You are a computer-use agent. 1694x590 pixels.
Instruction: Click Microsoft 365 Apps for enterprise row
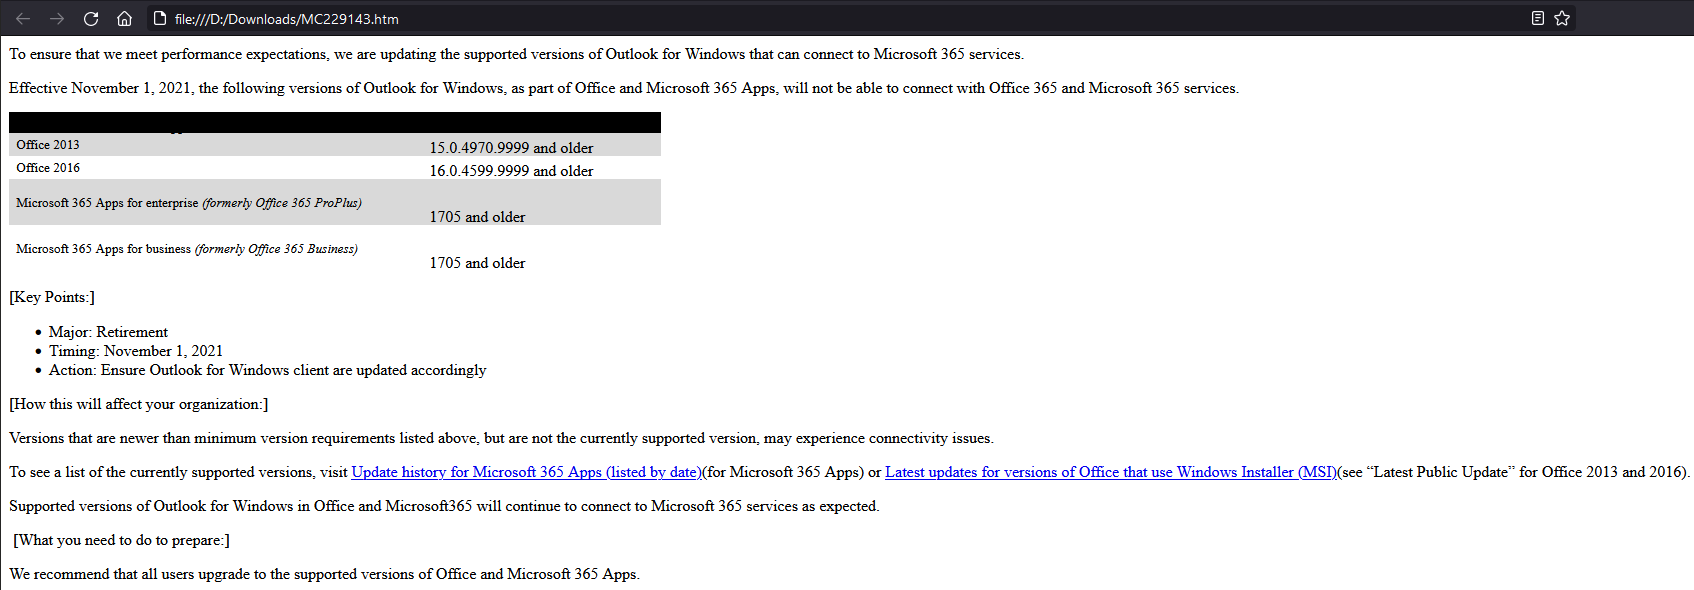189,203
